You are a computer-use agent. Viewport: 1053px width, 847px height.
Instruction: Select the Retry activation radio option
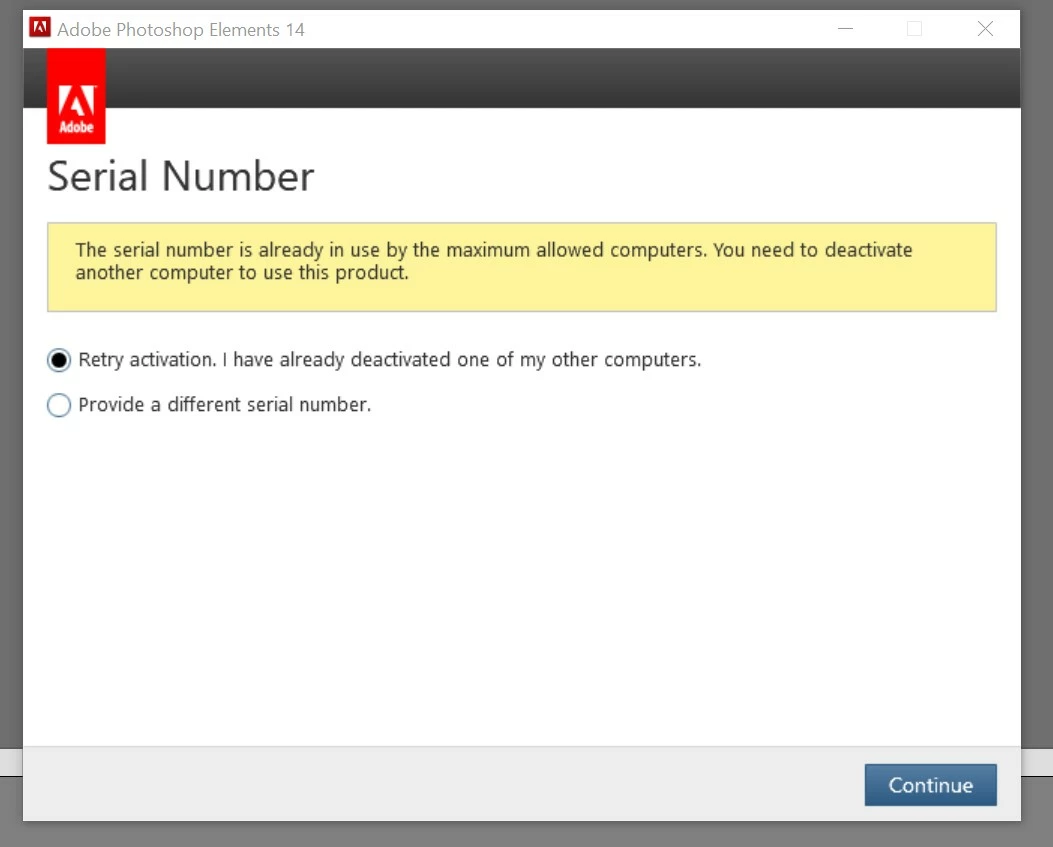pyautogui.click(x=59, y=361)
